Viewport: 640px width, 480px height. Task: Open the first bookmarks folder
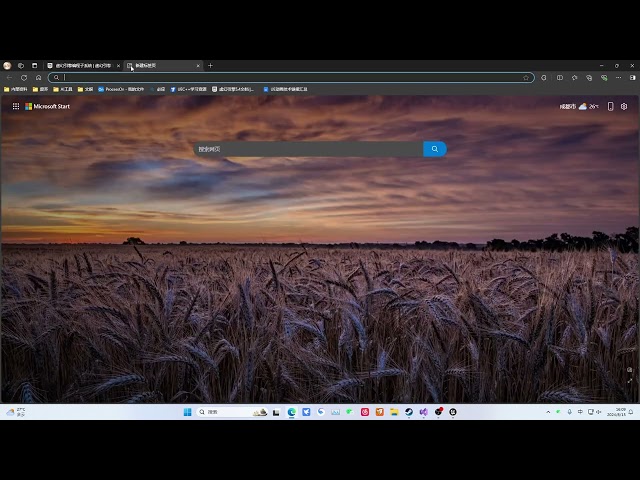[x=16, y=89]
